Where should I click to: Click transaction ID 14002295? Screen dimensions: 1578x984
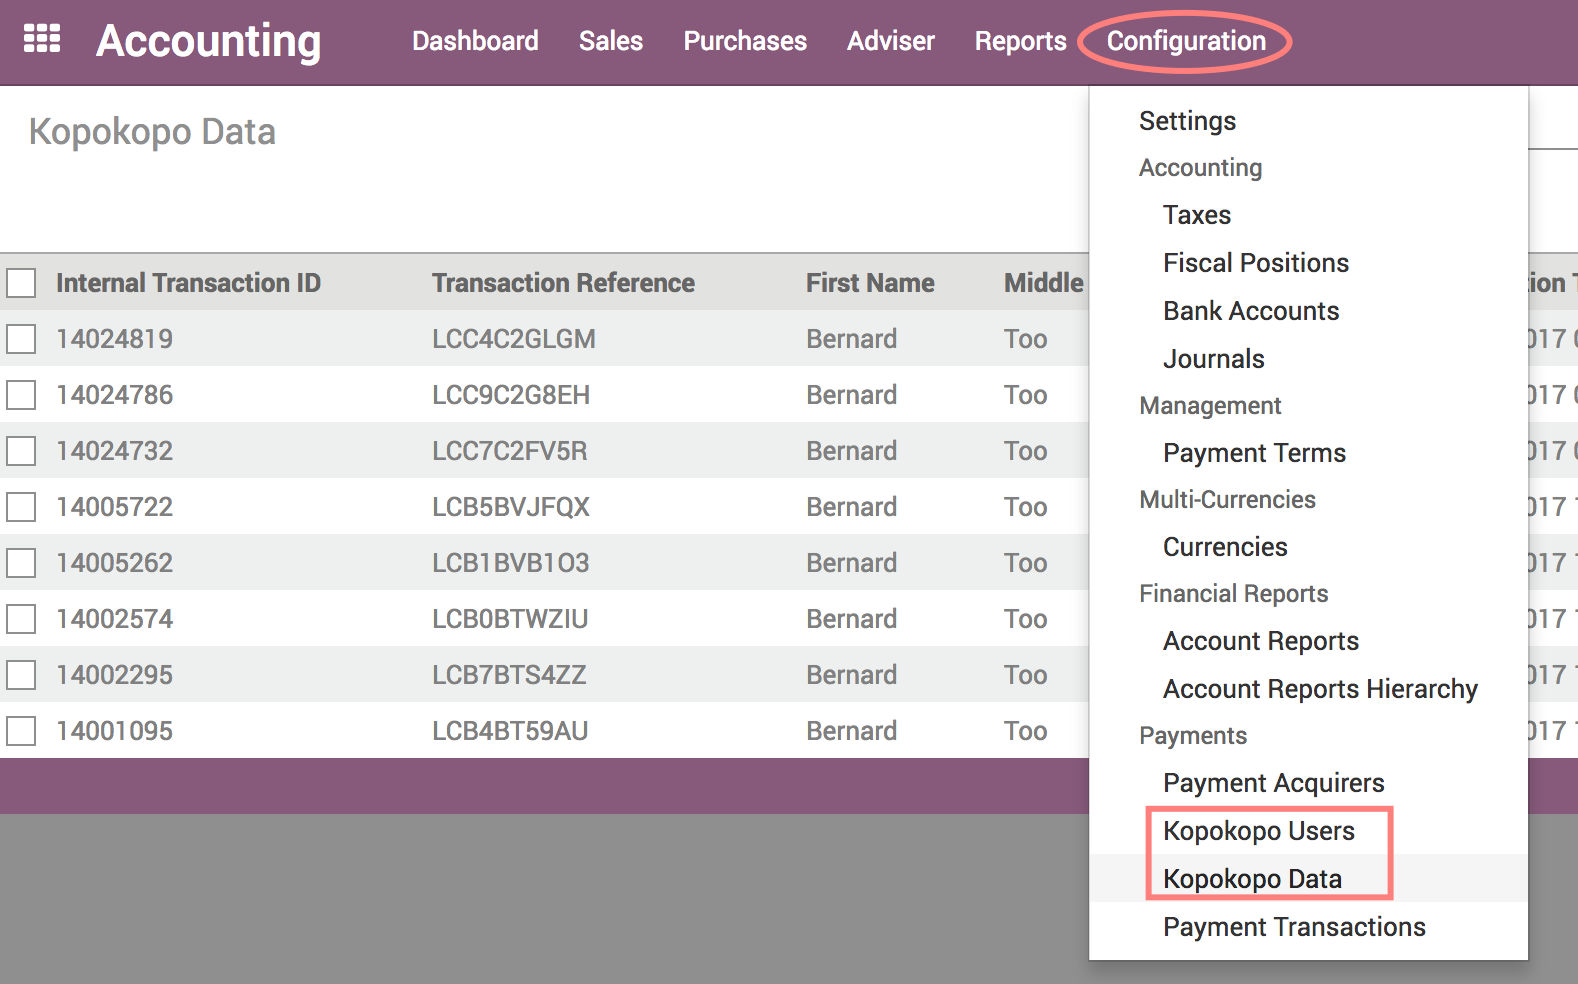point(114,675)
